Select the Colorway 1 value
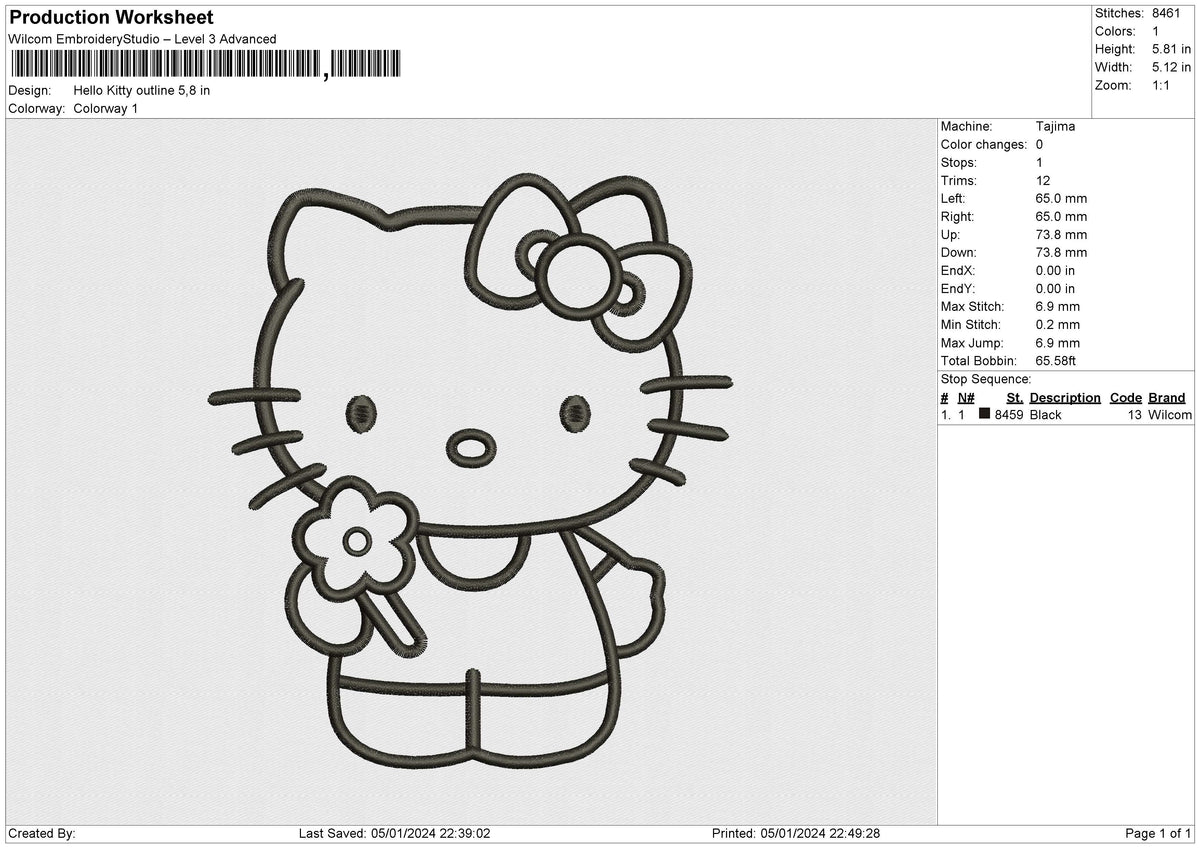Viewport: 1200px width, 848px height. (106, 108)
